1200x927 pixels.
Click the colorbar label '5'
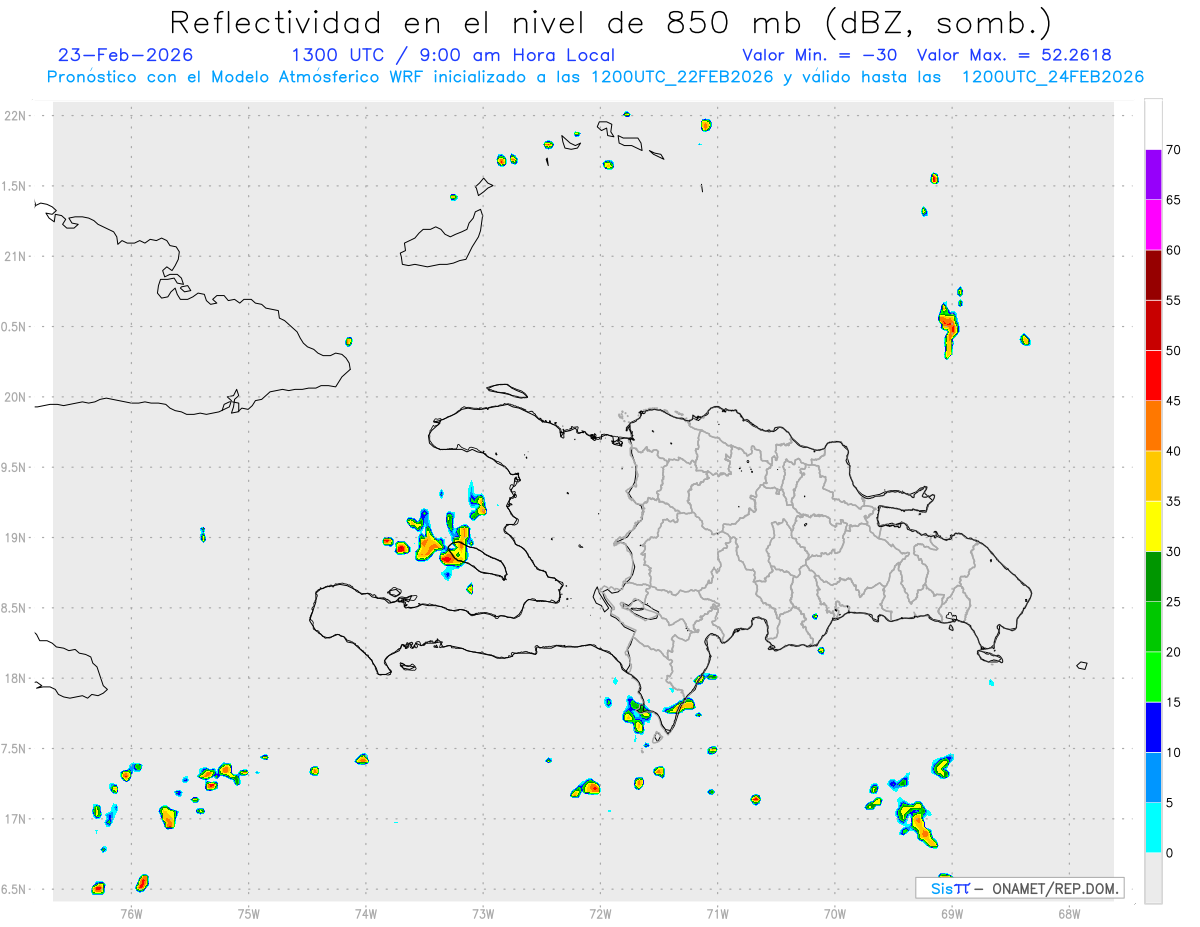(x=1171, y=803)
